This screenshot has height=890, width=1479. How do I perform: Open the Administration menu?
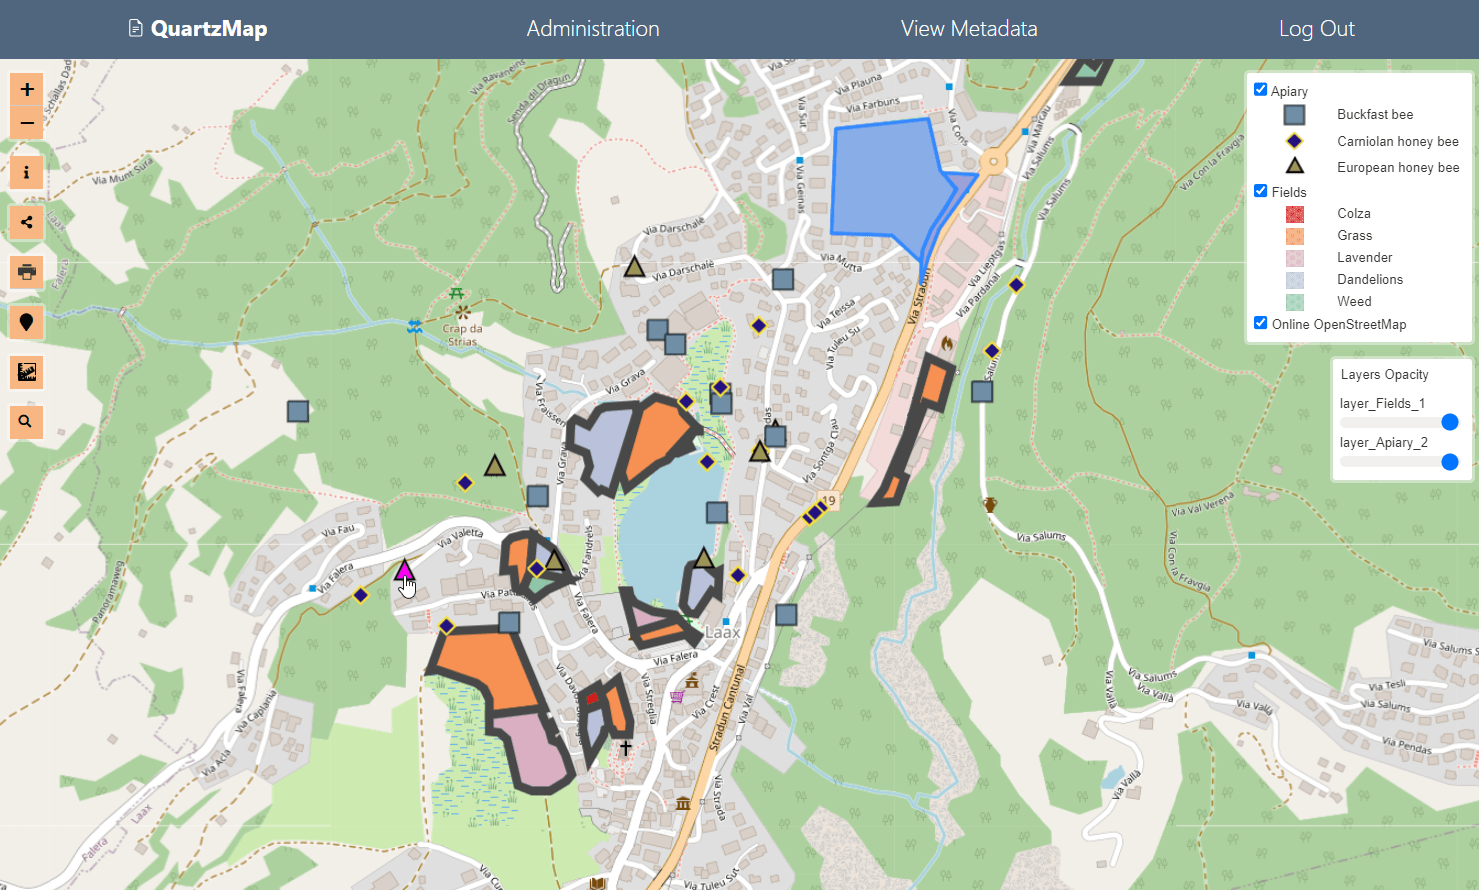pyautogui.click(x=593, y=29)
